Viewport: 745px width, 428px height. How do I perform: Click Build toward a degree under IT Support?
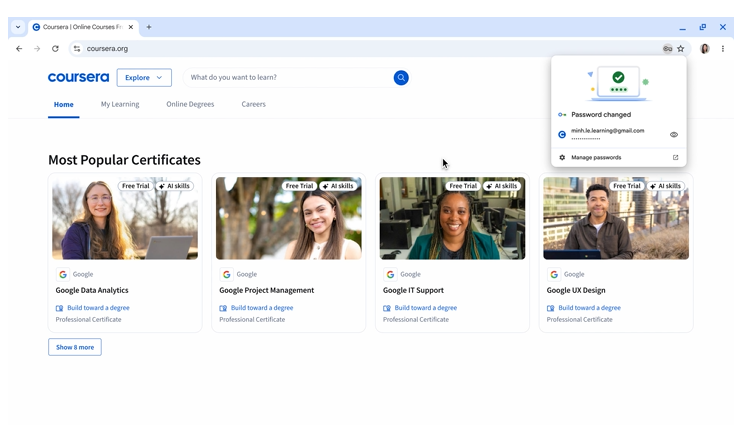point(426,308)
